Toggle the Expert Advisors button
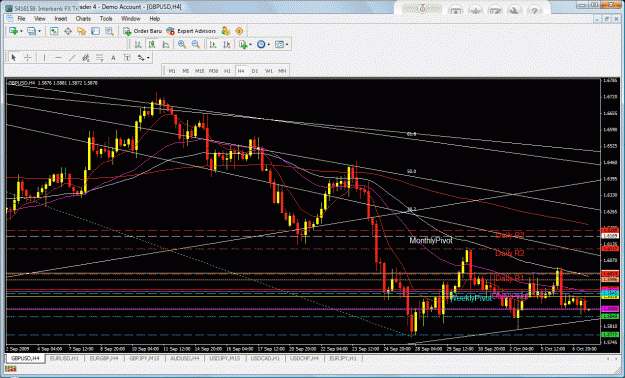This screenshot has height=378, width=625. (191, 31)
